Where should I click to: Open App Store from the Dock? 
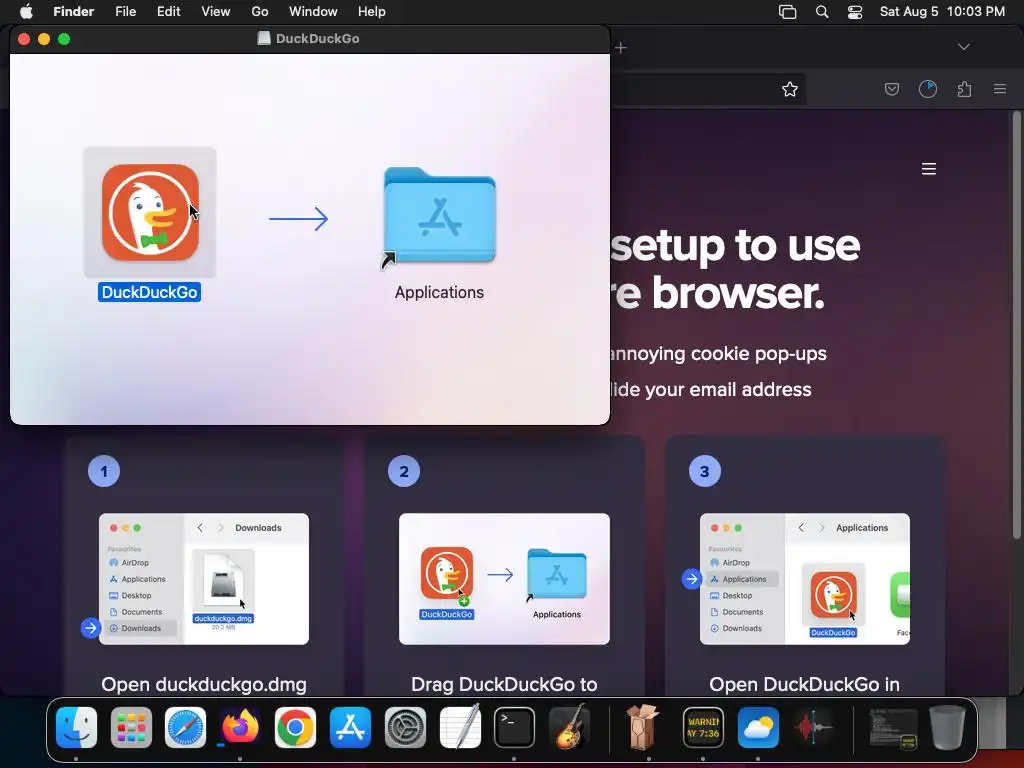coord(351,728)
